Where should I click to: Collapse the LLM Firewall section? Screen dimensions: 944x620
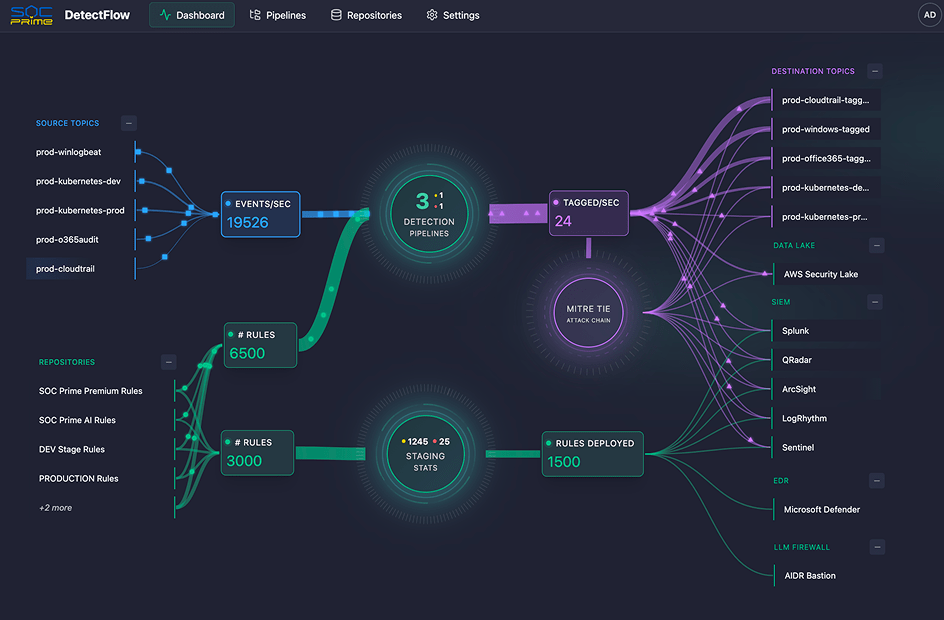pyautogui.click(x=875, y=547)
